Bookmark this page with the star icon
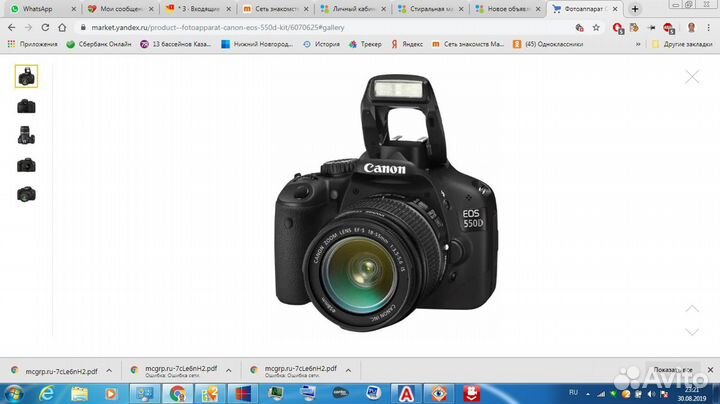Viewport: 720px width, 404px height. (596, 28)
